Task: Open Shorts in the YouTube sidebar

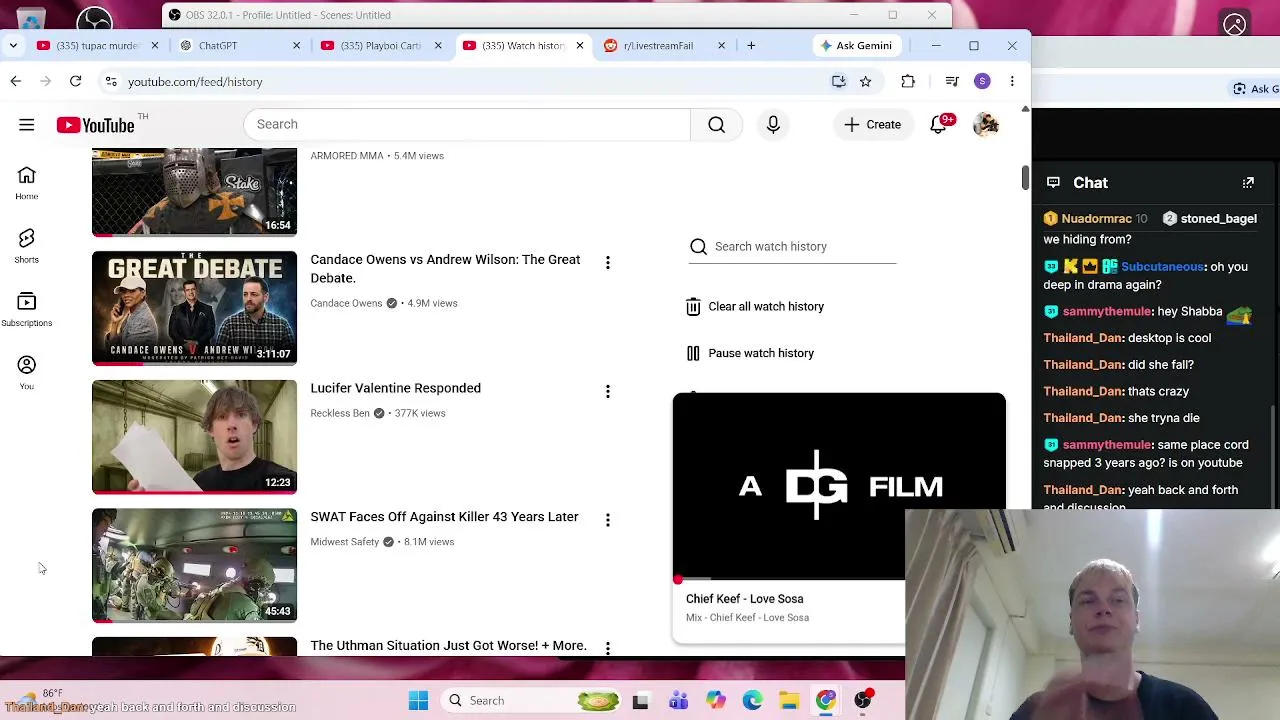Action: (x=27, y=246)
